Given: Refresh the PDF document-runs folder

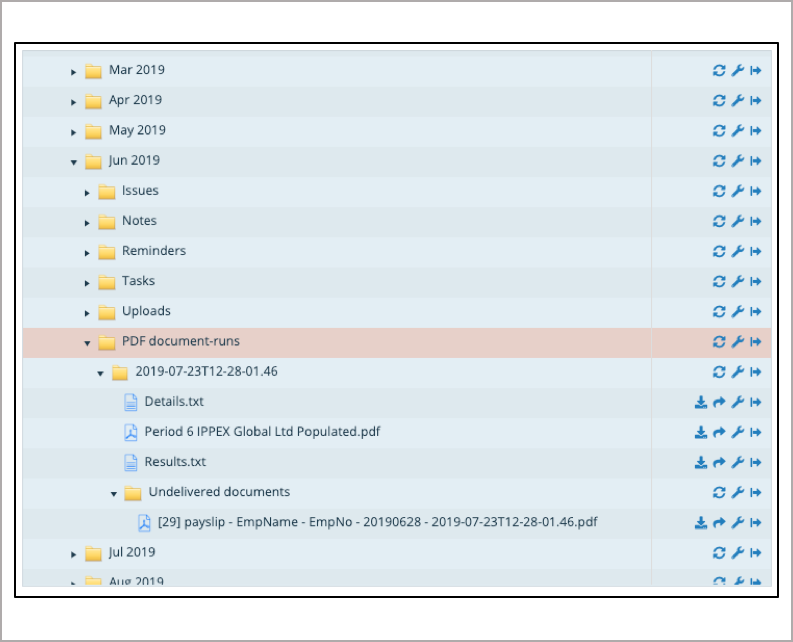Looking at the screenshot, I should [x=719, y=342].
